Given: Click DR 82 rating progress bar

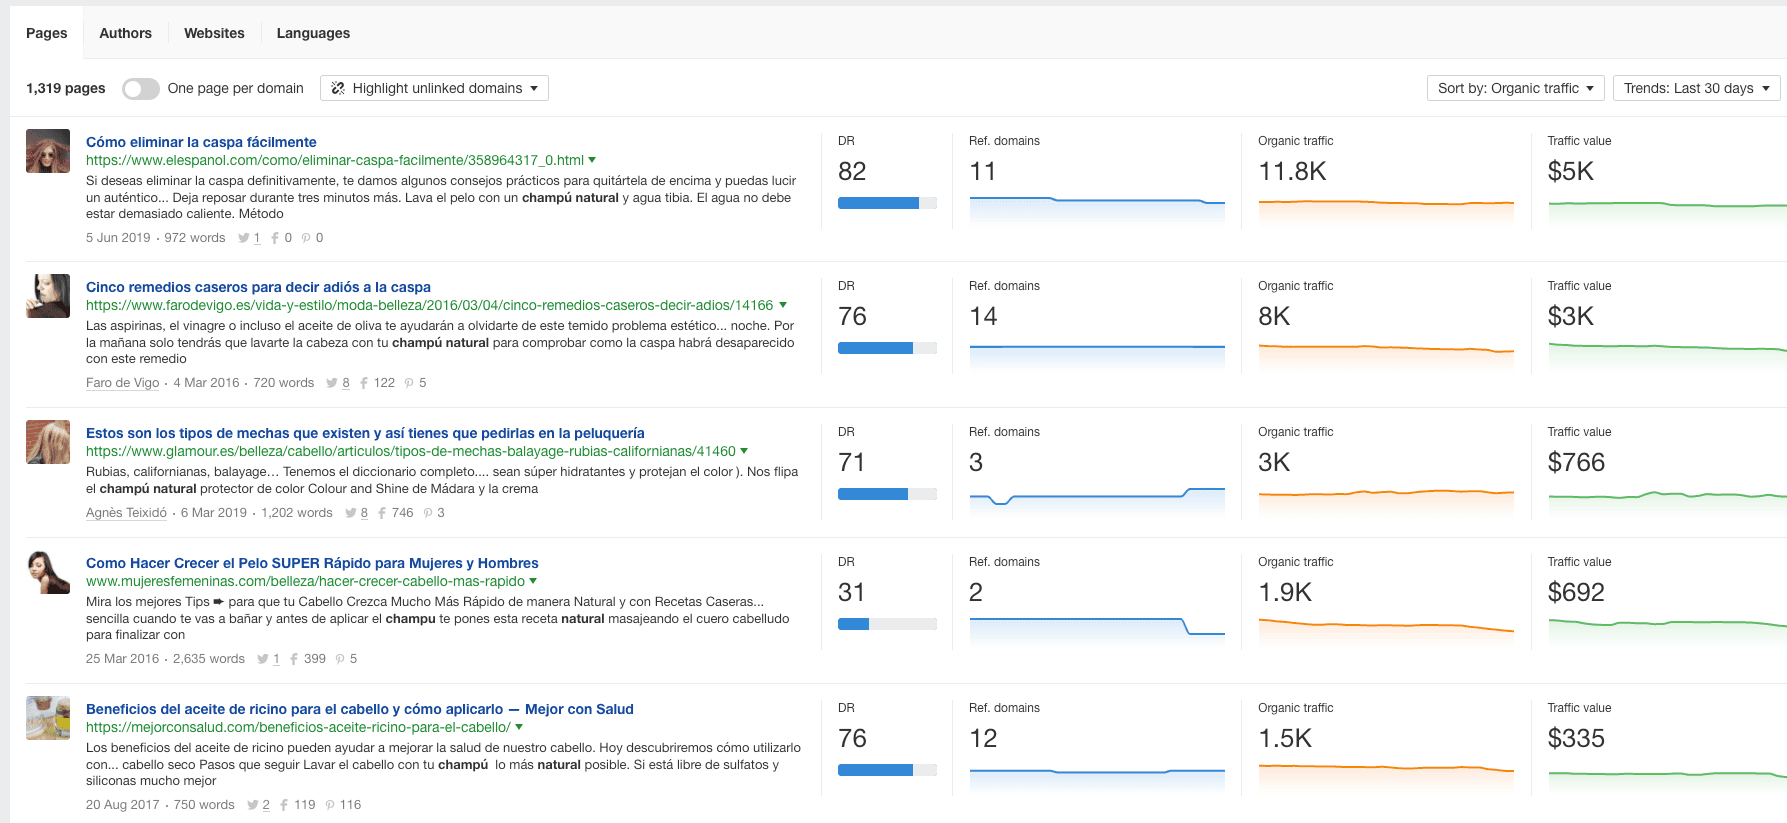Looking at the screenshot, I should tap(887, 203).
